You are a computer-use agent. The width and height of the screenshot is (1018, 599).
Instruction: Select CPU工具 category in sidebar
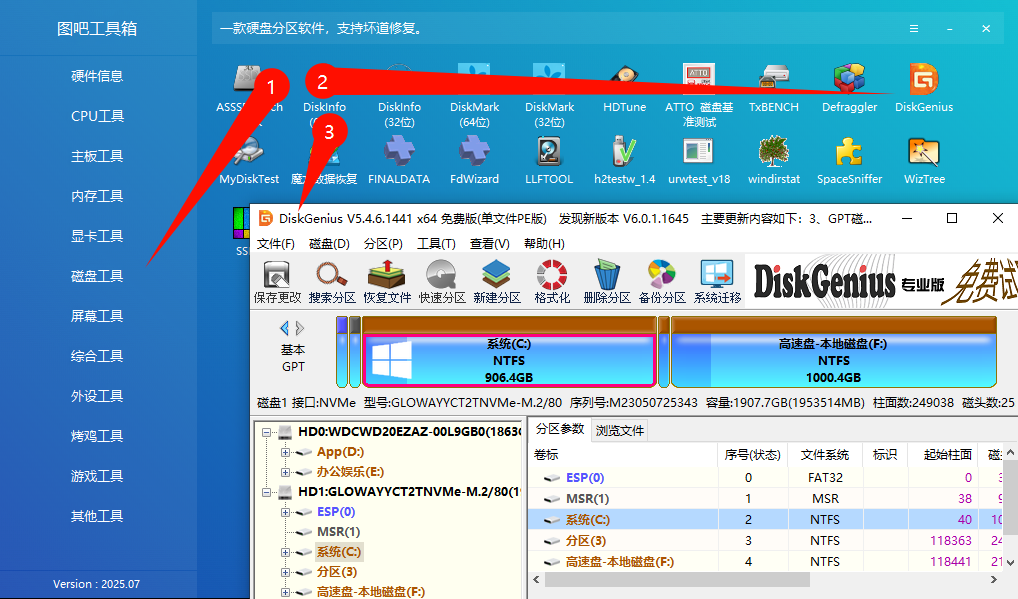coord(97,116)
